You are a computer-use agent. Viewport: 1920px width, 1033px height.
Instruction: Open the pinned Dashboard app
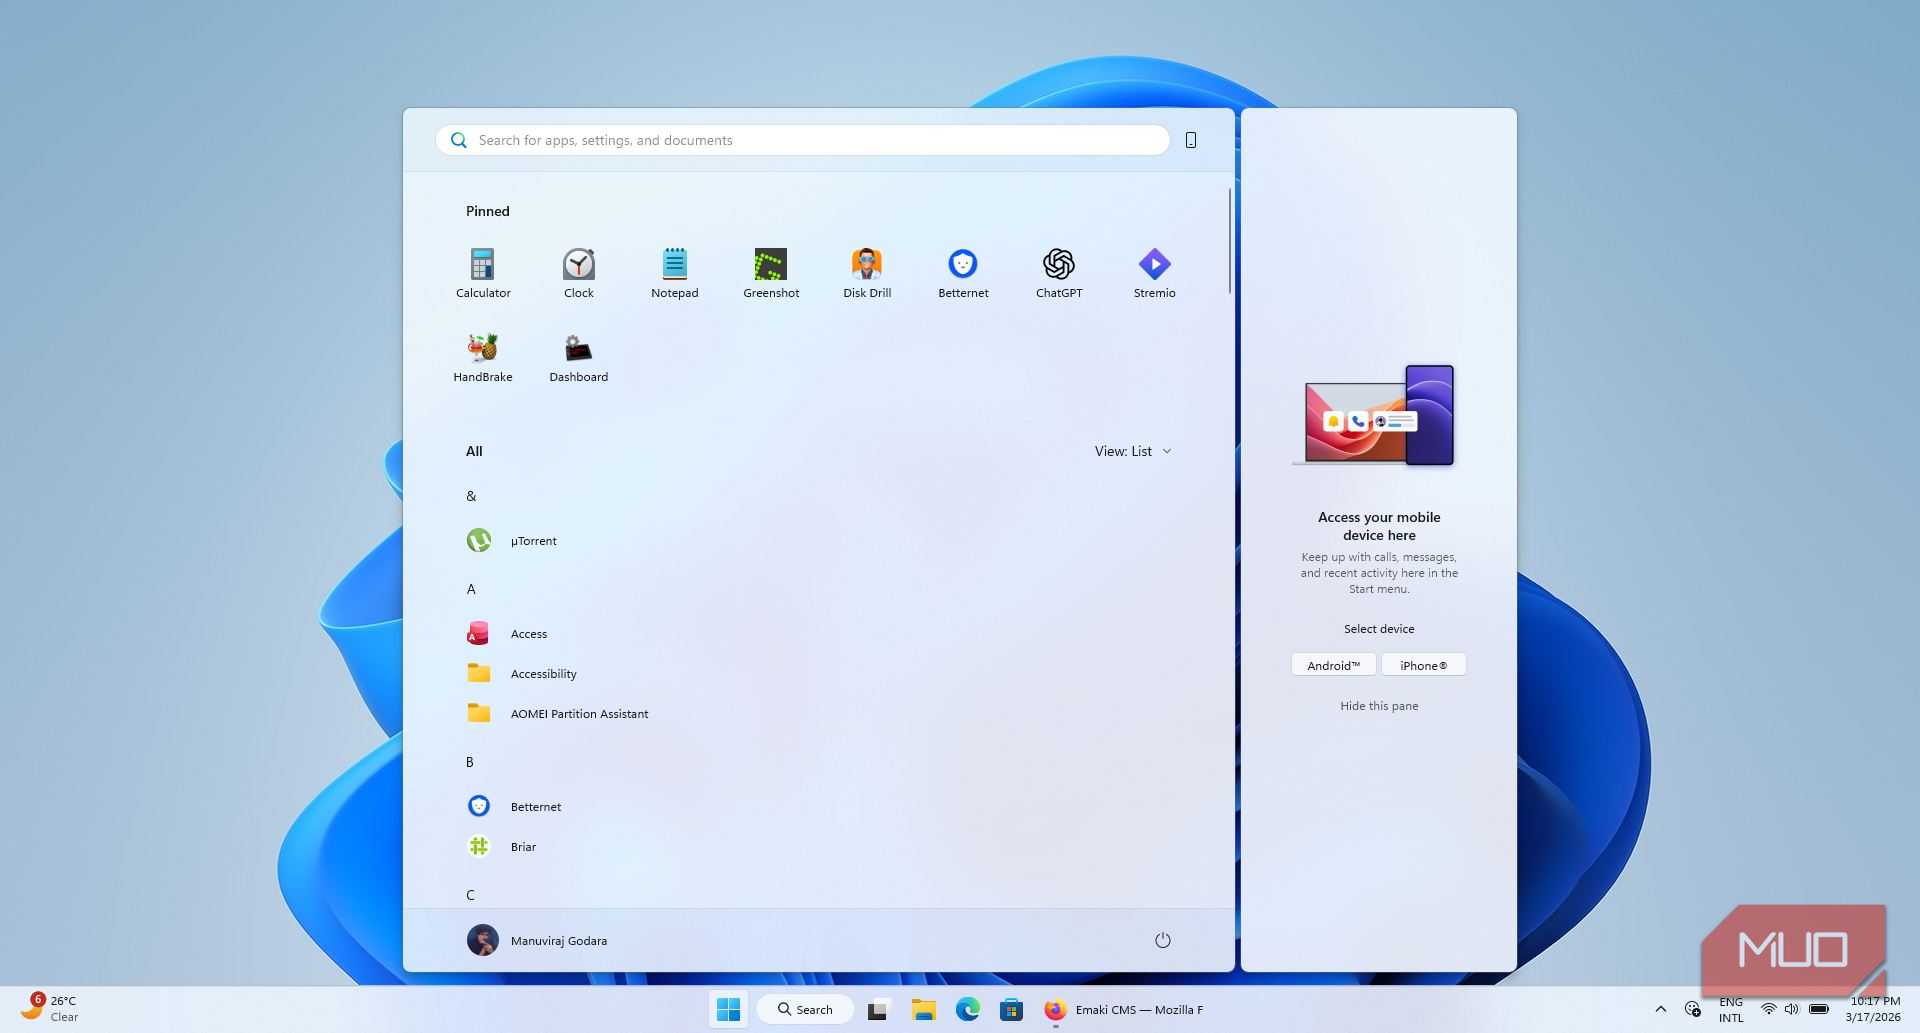[578, 358]
